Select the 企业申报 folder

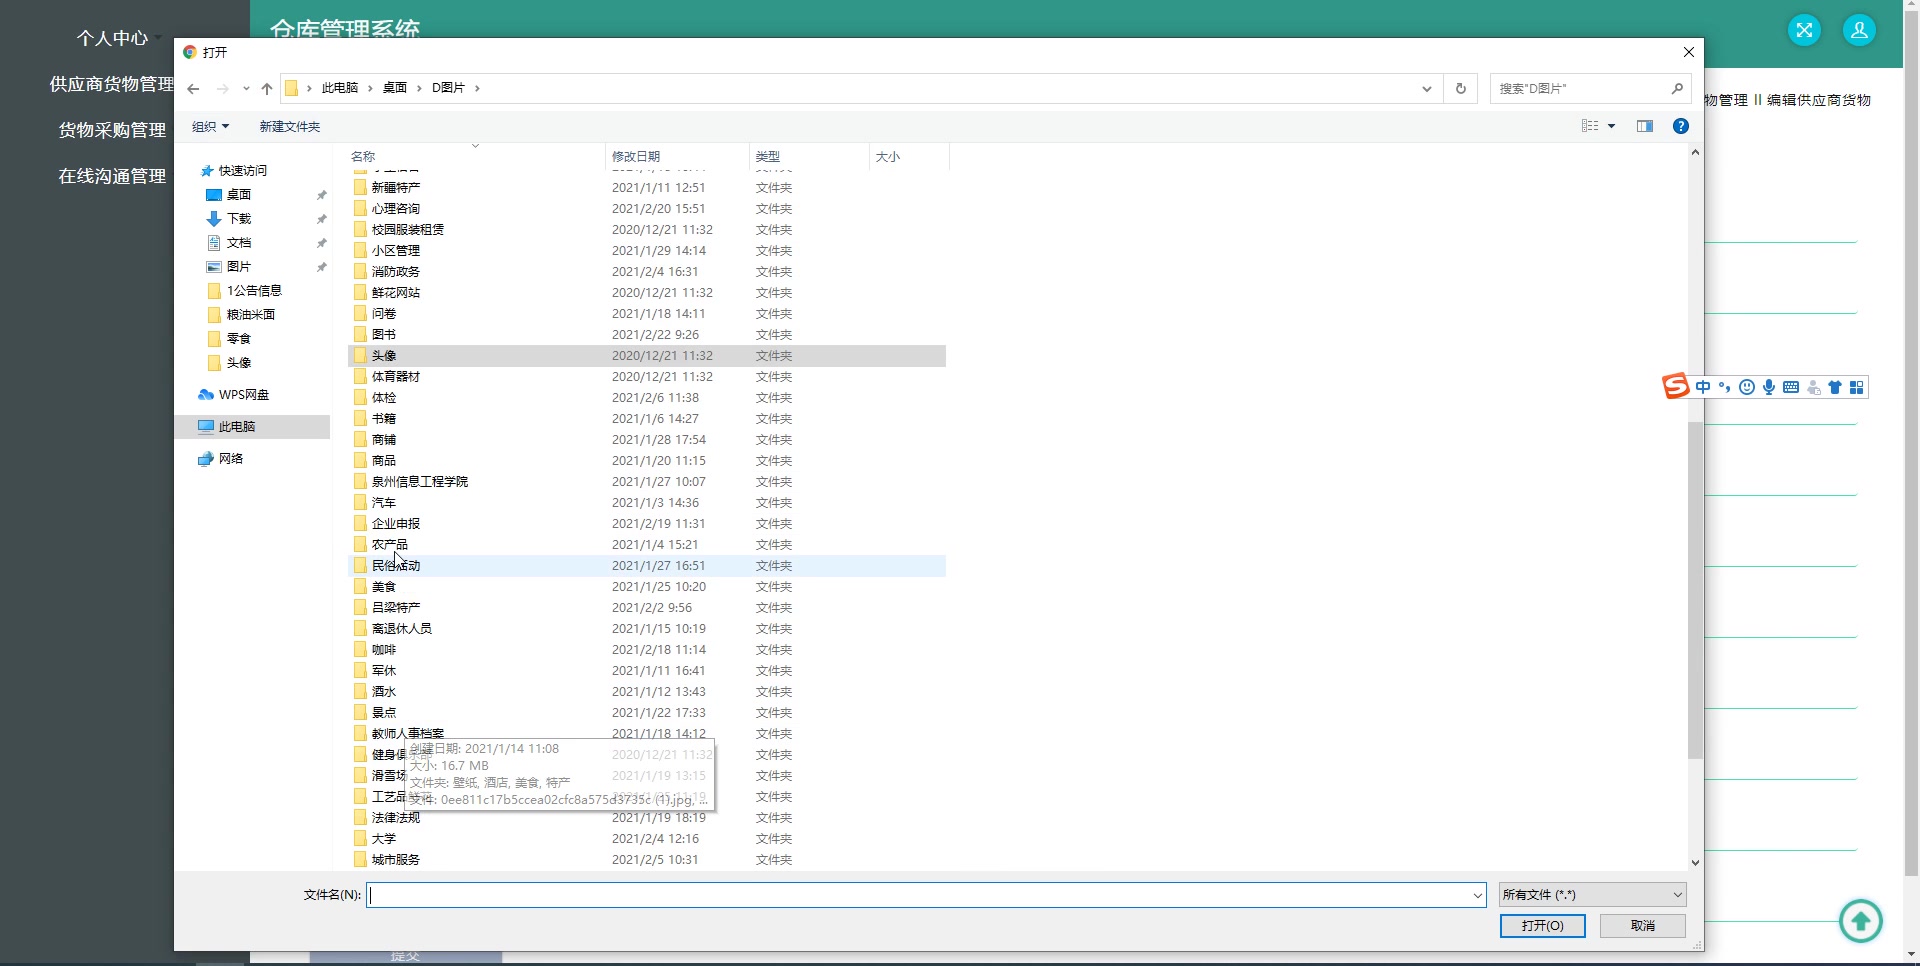[647, 524]
